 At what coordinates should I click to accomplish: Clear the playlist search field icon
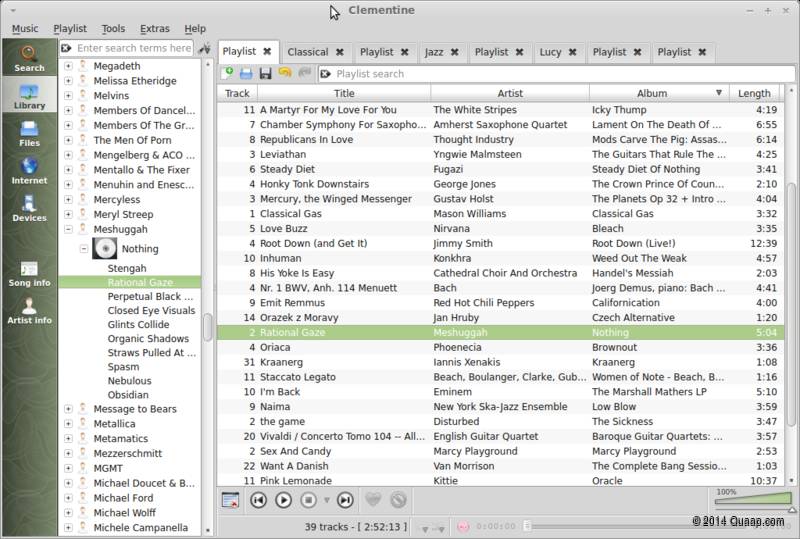(x=325, y=74)
